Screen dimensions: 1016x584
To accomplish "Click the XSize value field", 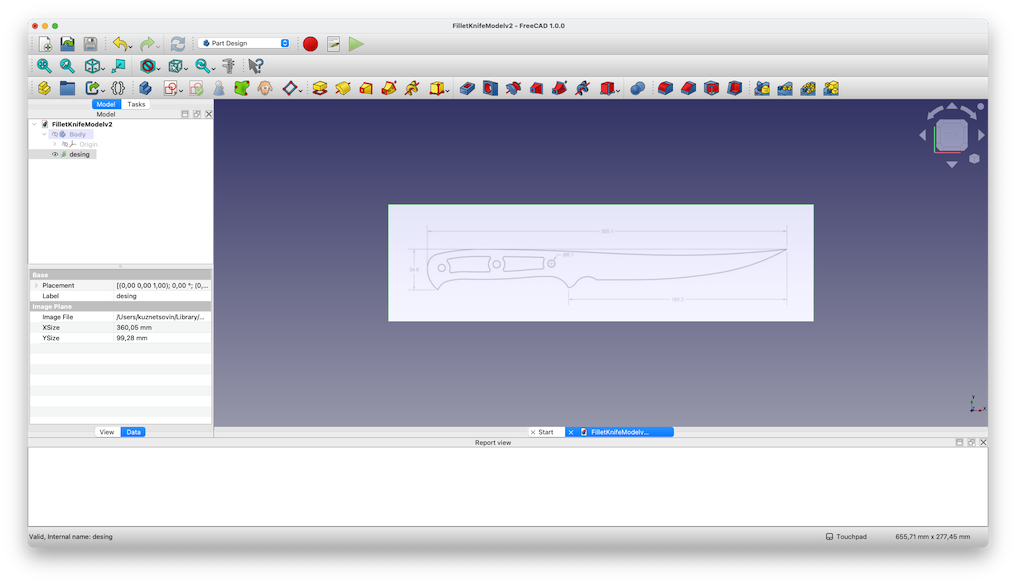I will (x=162, y=327).
